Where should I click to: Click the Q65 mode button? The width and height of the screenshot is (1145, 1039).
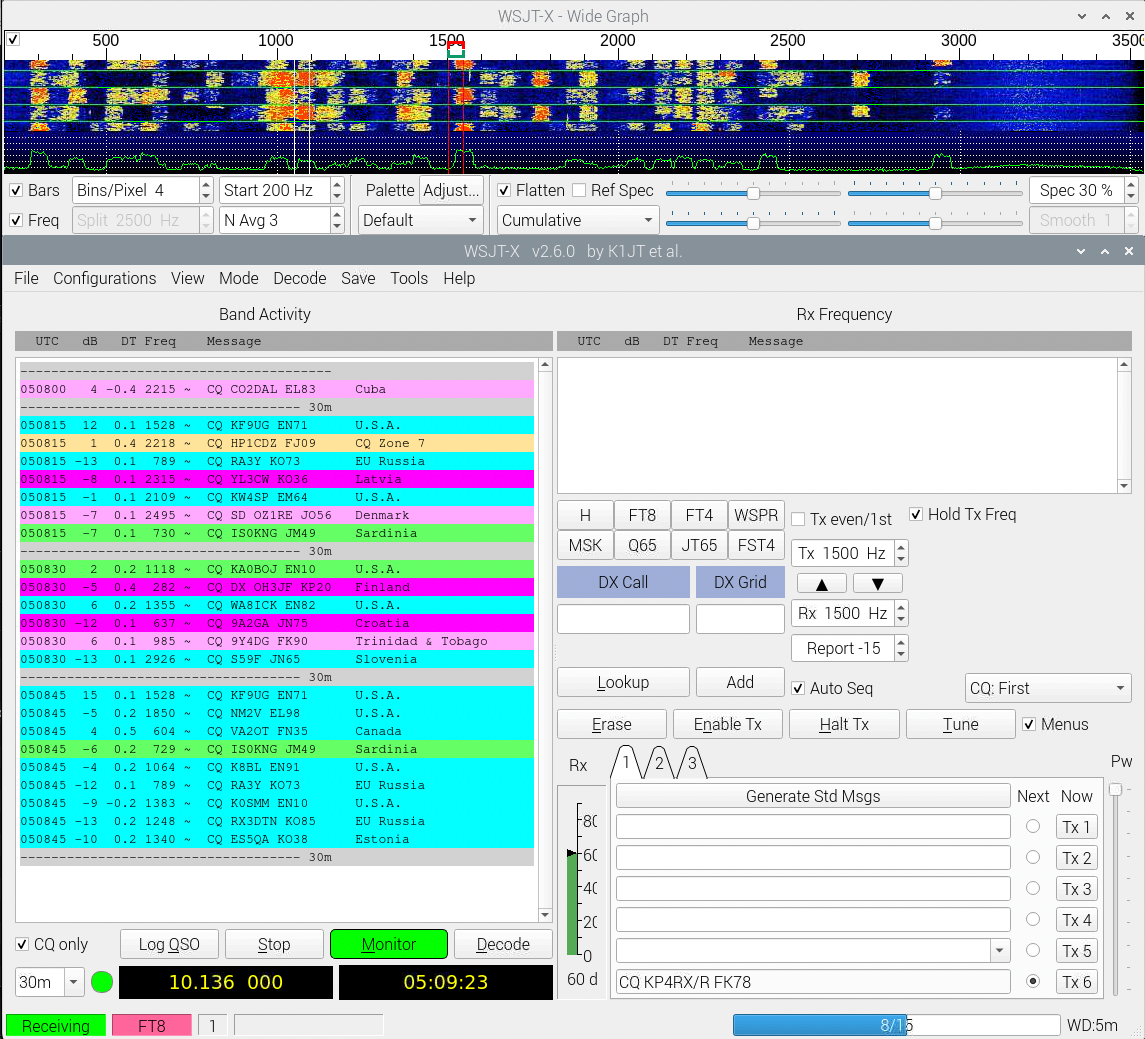tap(642, 545)
